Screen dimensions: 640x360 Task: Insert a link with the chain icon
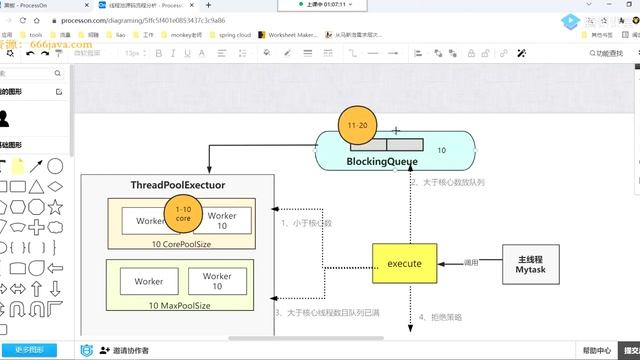pyautogui.click(x=503, y=53)
